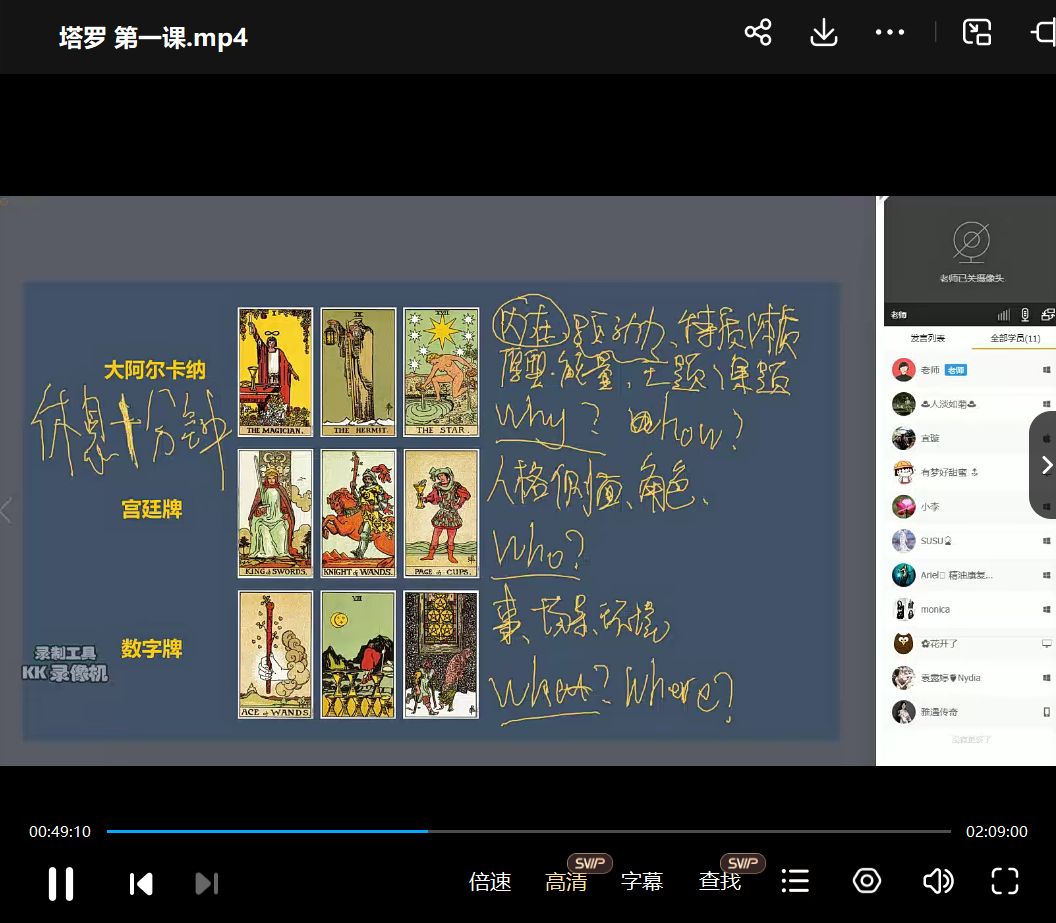This screenshot has height=923, width=1056.
Task: Click the Windows device icon on monica row
Action: (x=1047, y=609)
